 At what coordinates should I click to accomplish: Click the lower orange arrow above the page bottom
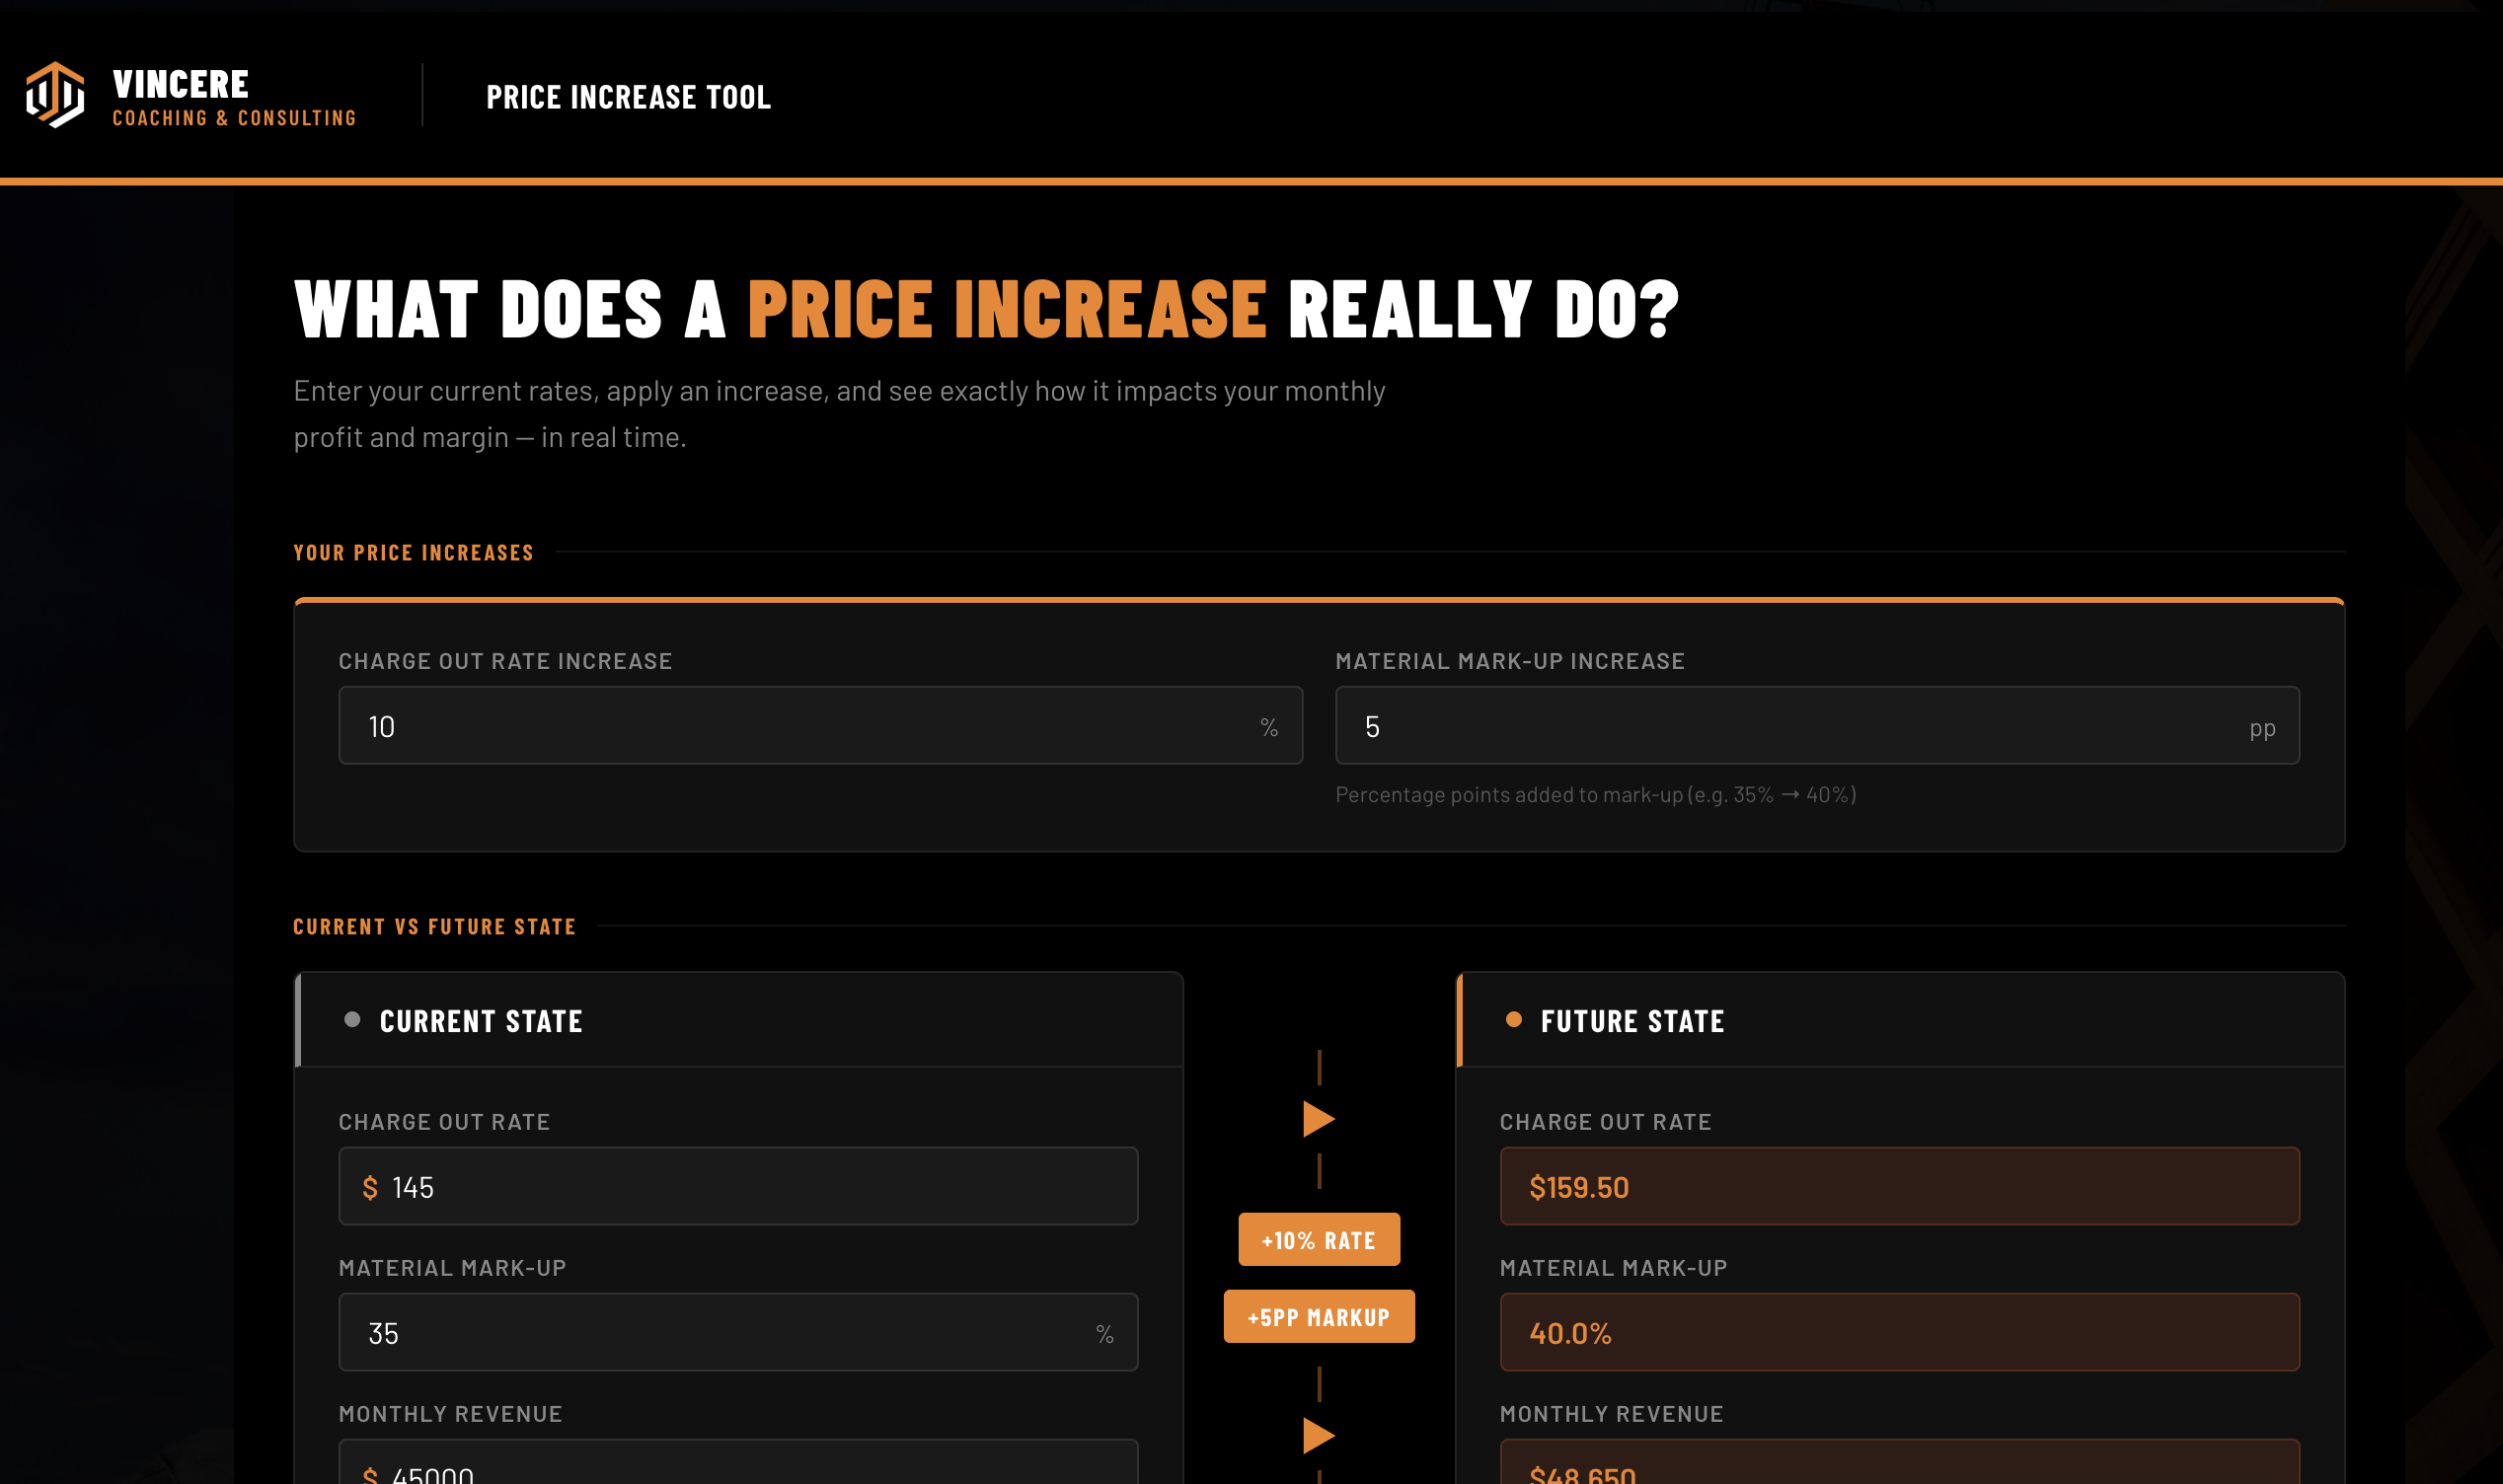point(1319,1436)
